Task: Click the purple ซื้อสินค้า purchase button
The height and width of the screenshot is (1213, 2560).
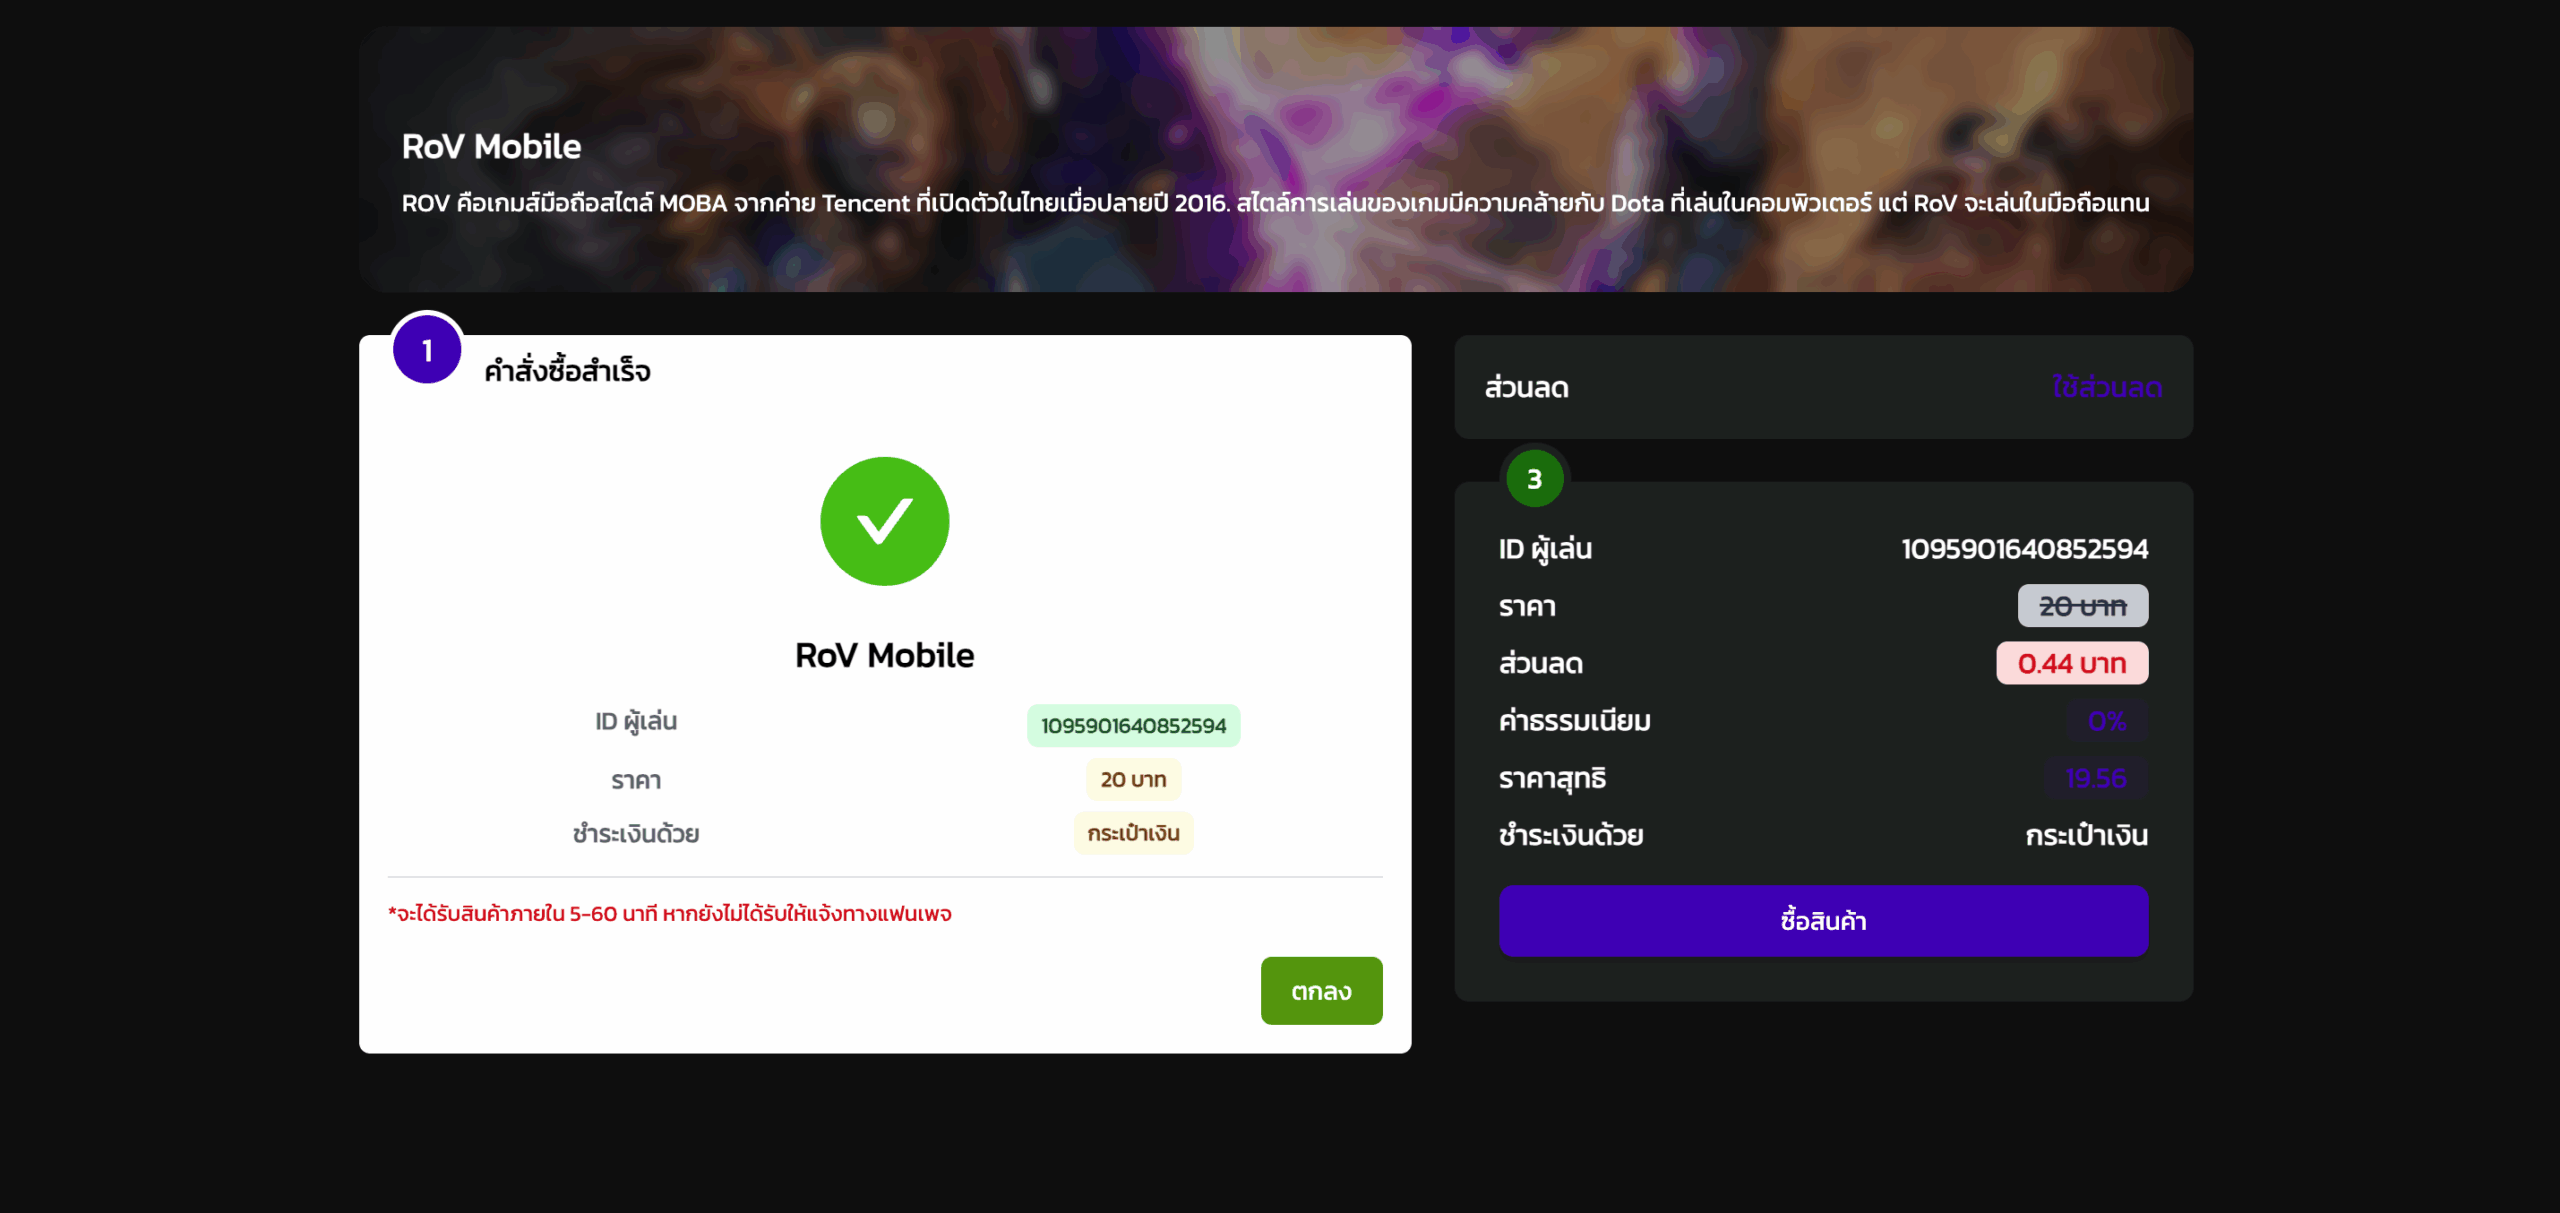Action: tap(1823, 920)
